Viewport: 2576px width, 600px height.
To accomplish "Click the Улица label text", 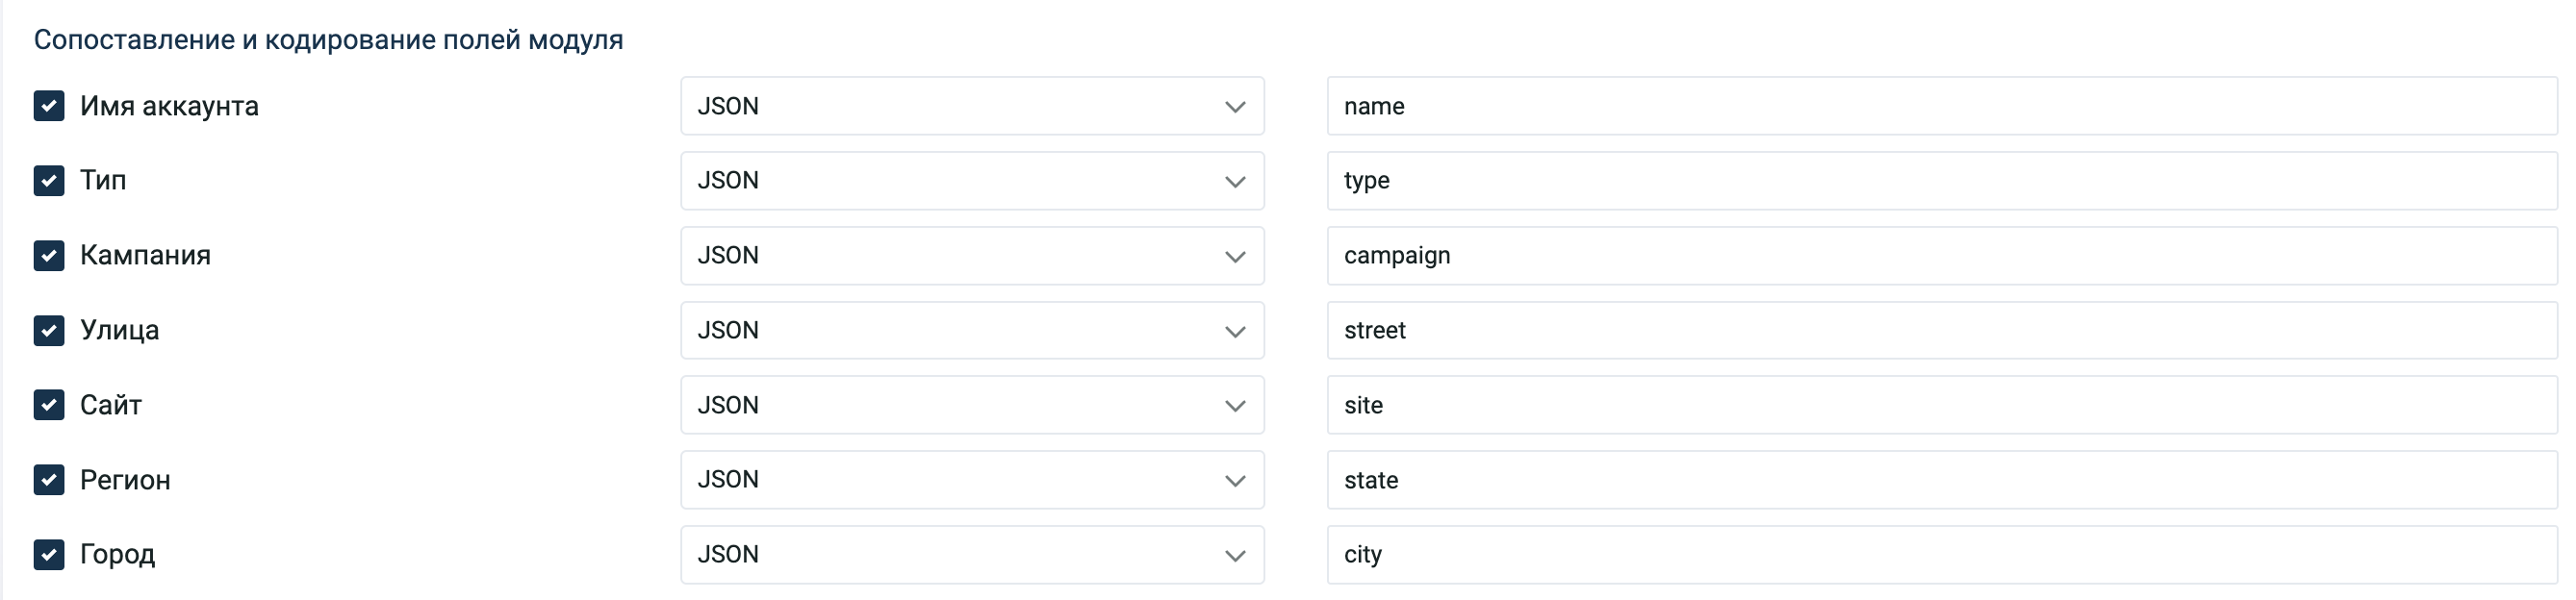I will 119,331.
